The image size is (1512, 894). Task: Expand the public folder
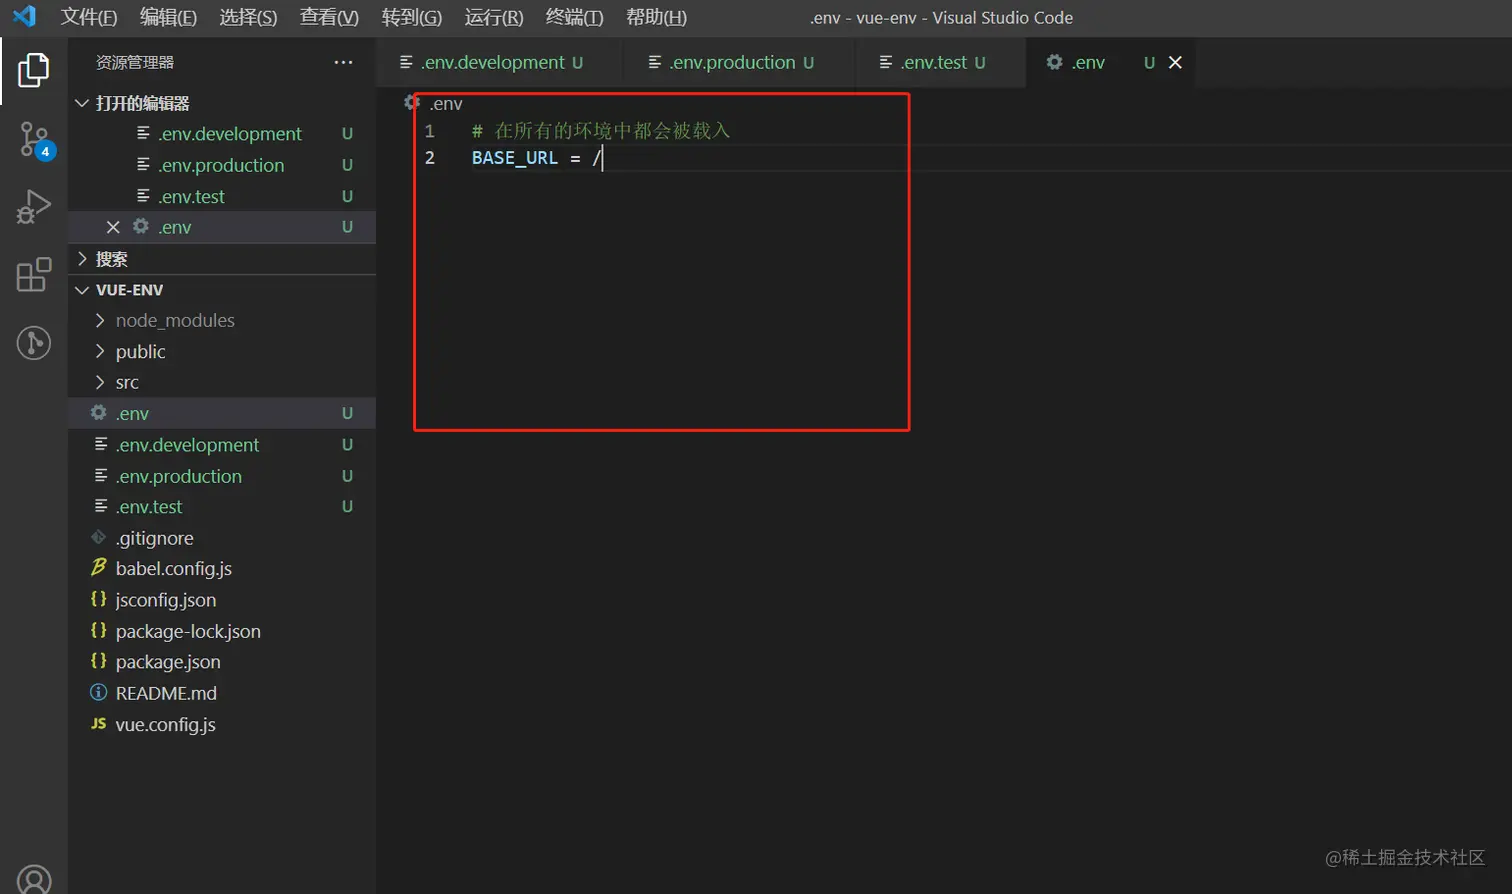(x=99, y=351)
